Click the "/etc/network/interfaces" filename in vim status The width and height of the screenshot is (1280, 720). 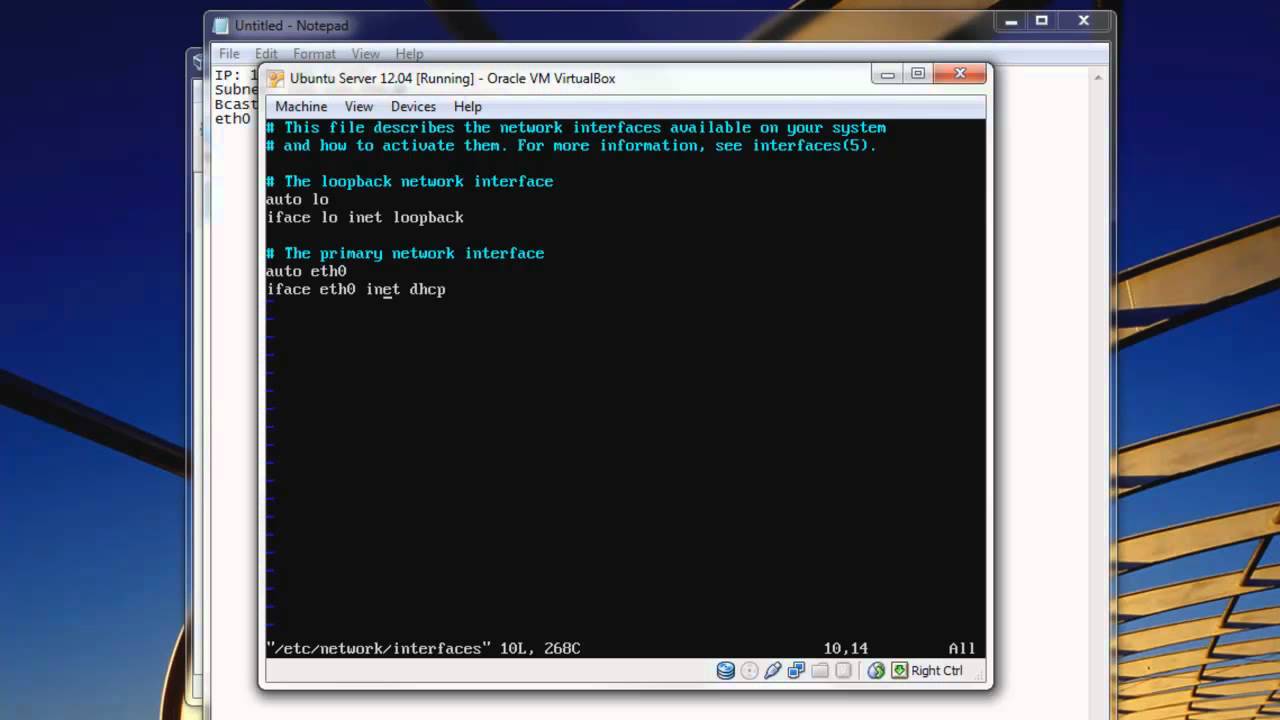click(379, 649)
